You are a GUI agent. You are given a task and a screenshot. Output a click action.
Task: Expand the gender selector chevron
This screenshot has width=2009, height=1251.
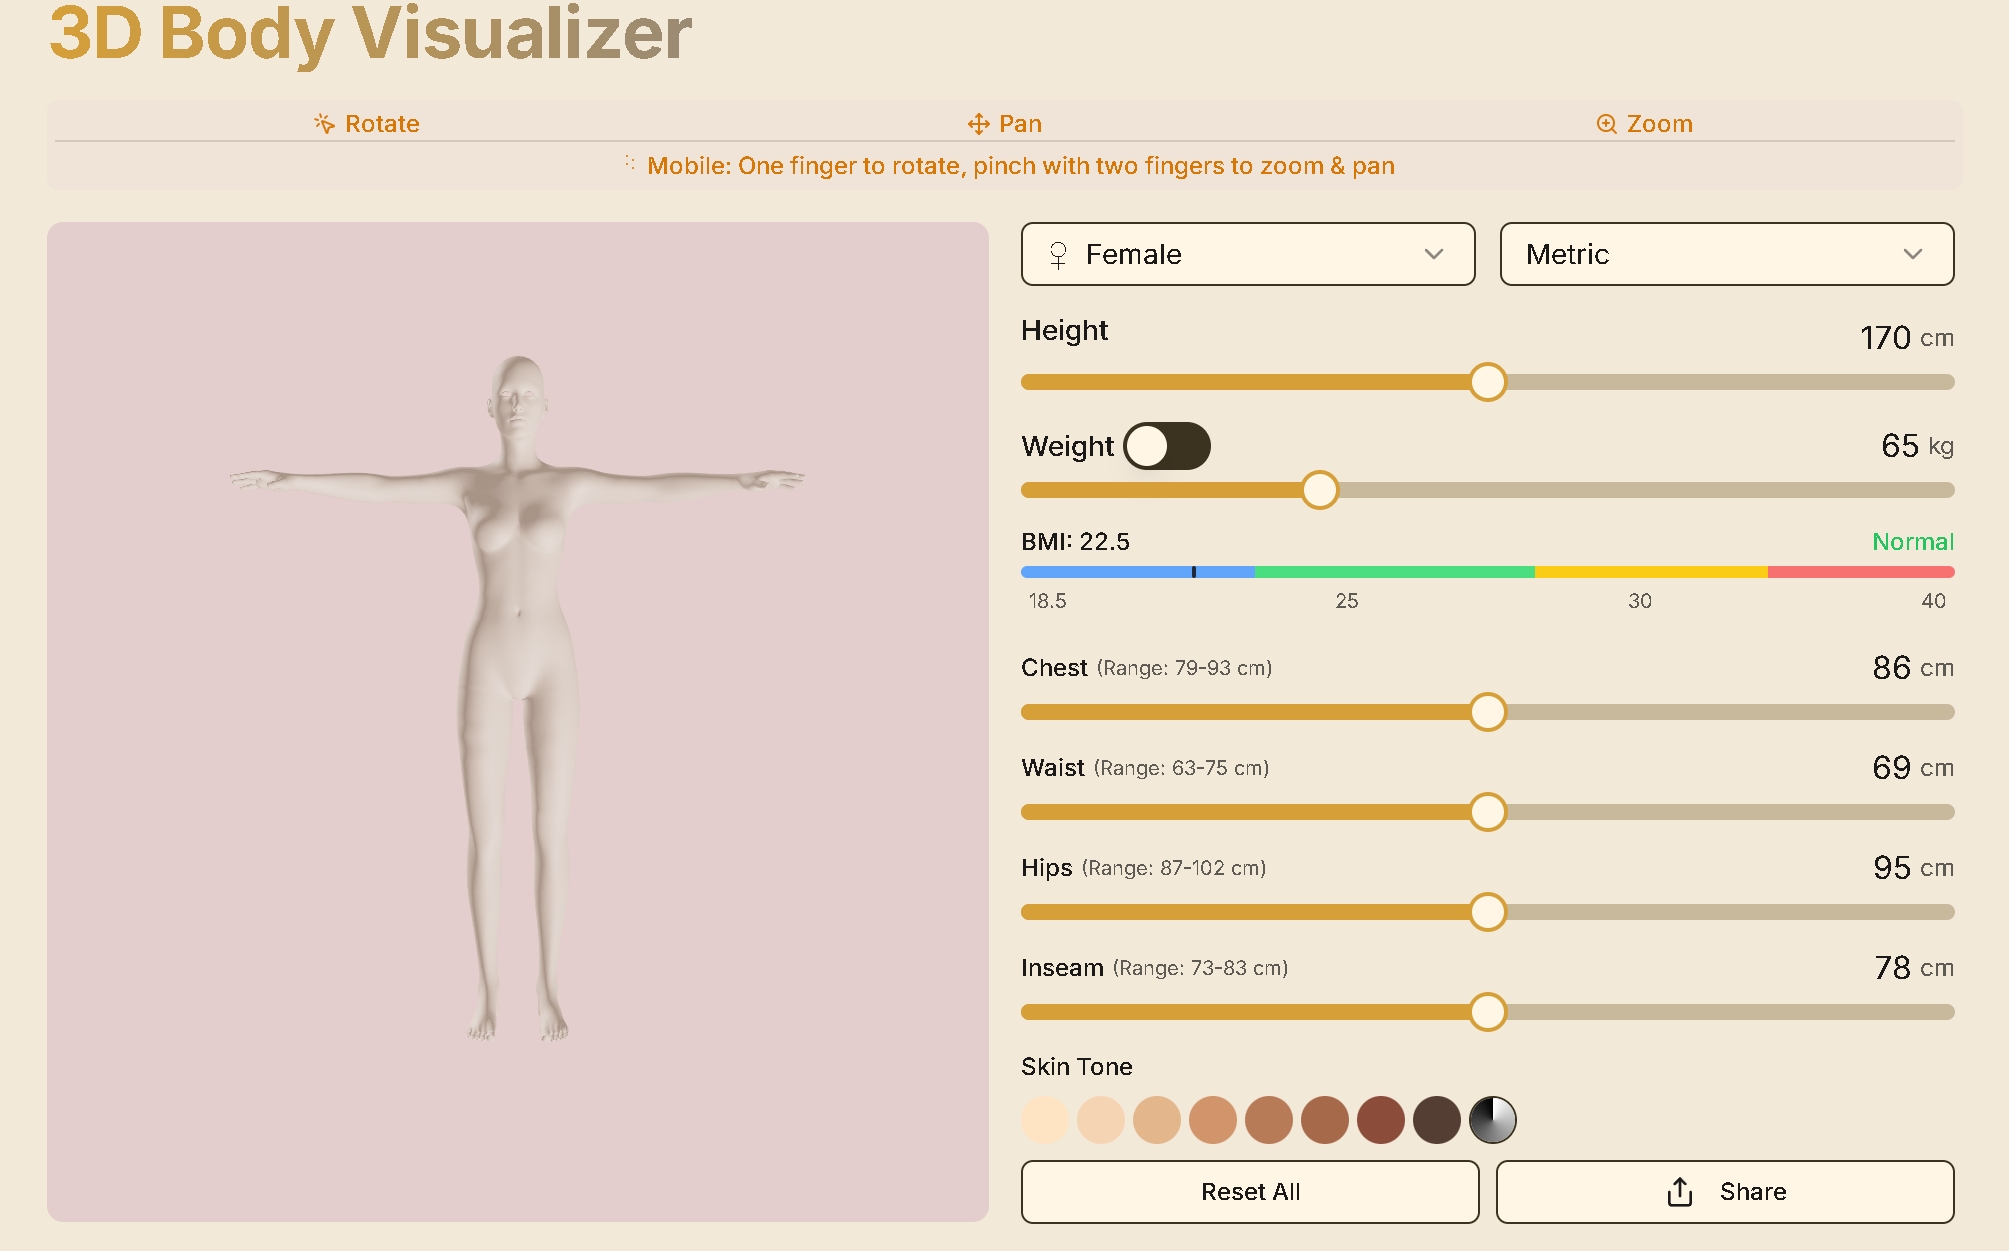(x=1434, y=254)
